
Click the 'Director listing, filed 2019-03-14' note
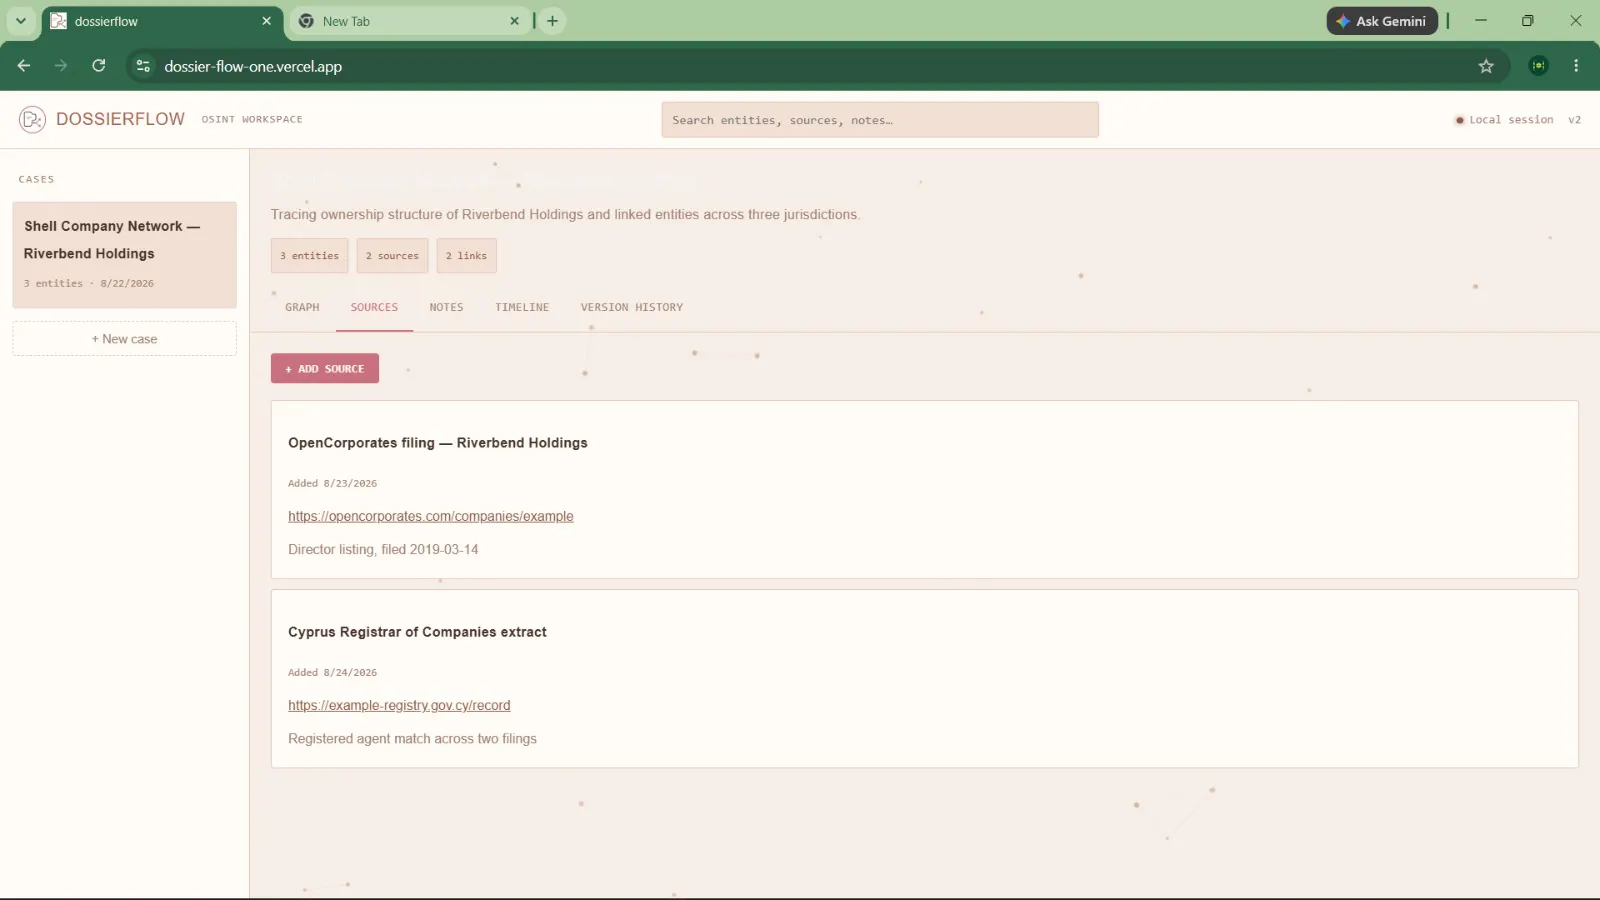coord(383,550)
